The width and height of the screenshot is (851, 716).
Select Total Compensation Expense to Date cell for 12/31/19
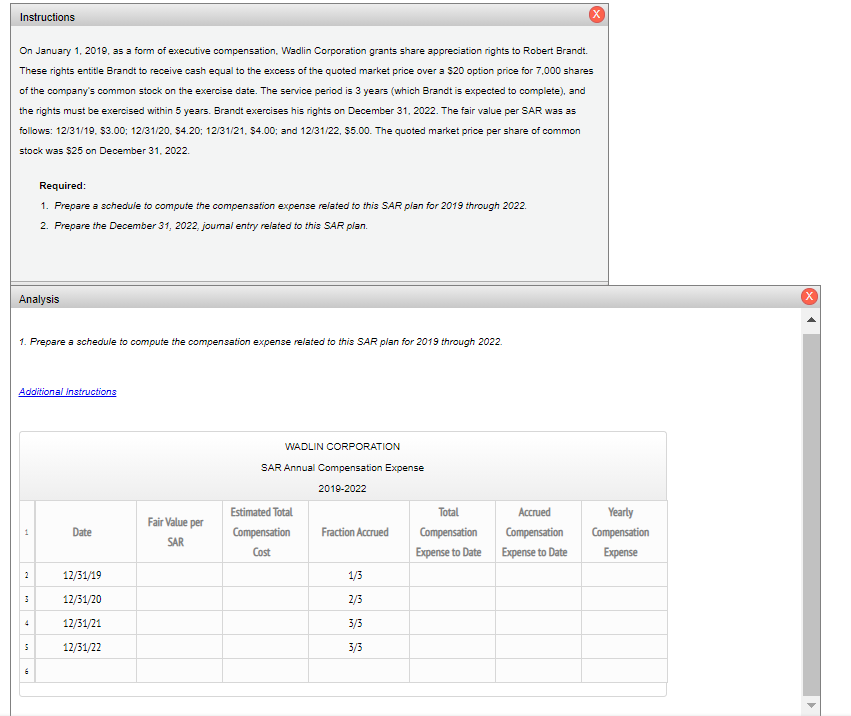point(452,575)
